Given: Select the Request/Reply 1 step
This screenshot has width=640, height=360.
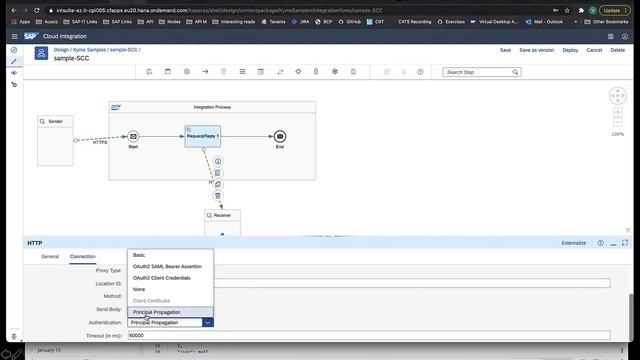Looking at the screenshot, I should pos(203,136).
